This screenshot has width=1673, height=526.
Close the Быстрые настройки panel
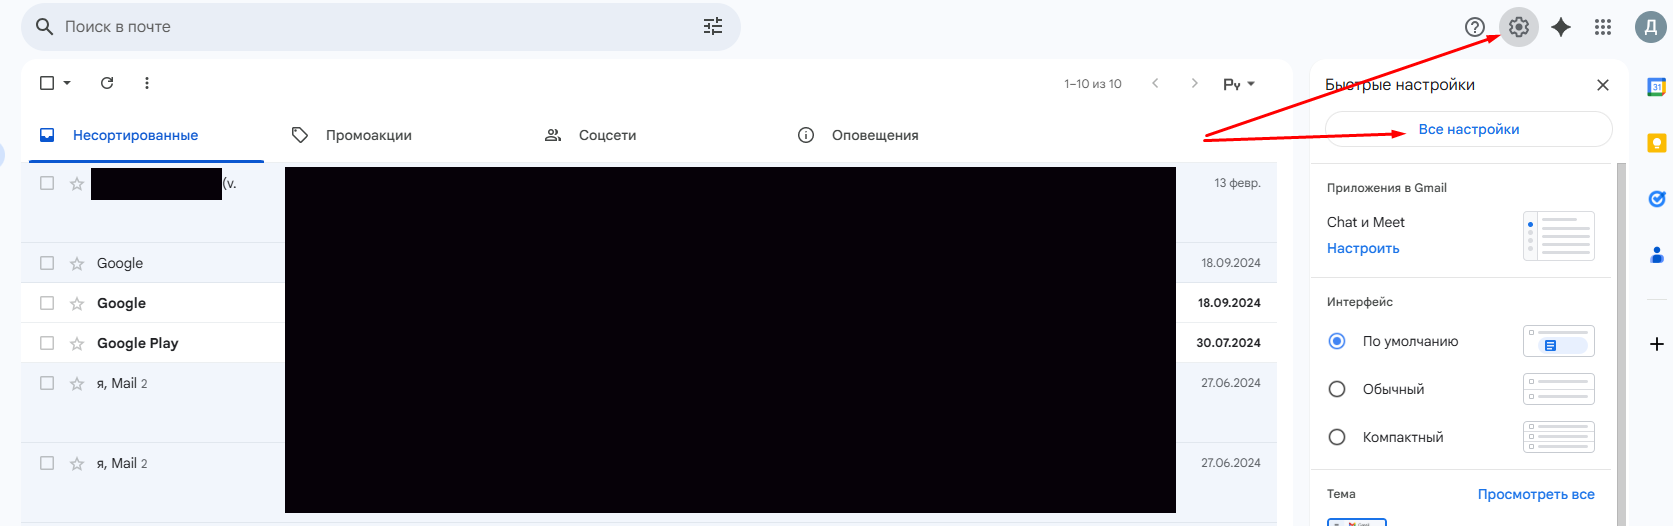point(1603,85)
